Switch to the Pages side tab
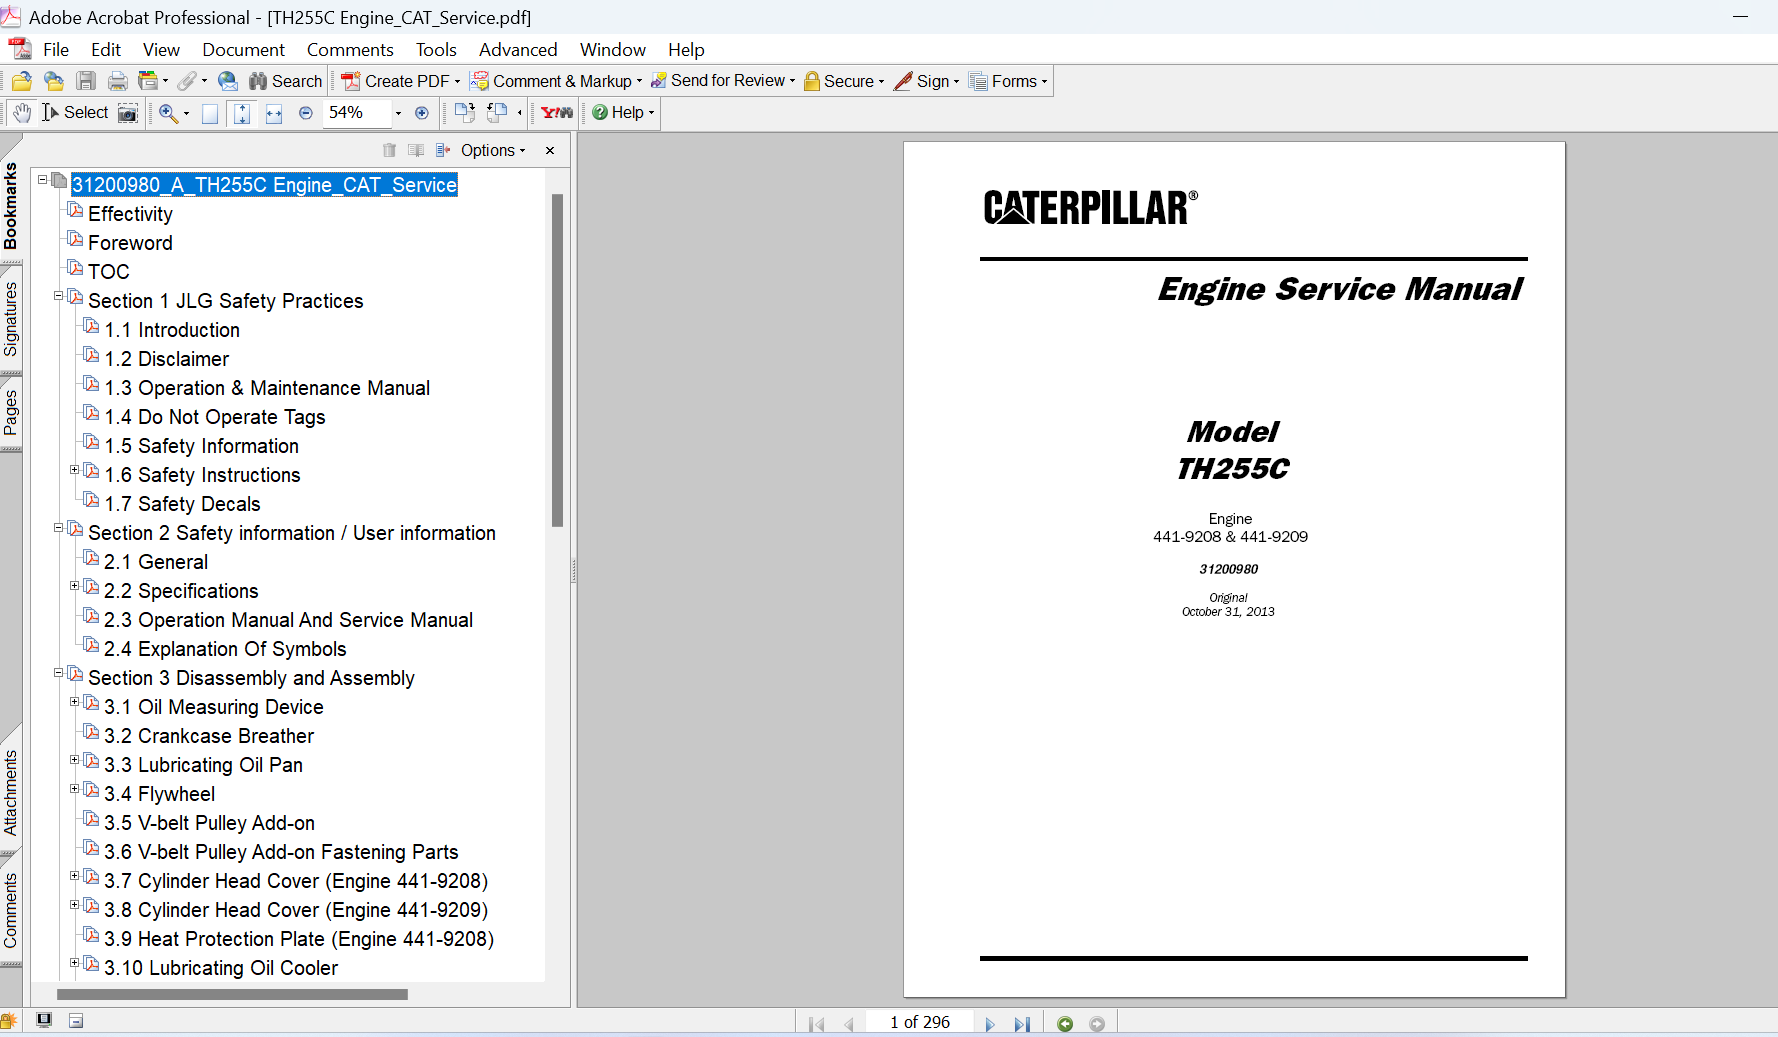Viewport: 1778px width, 1037px height. (11, 413)
